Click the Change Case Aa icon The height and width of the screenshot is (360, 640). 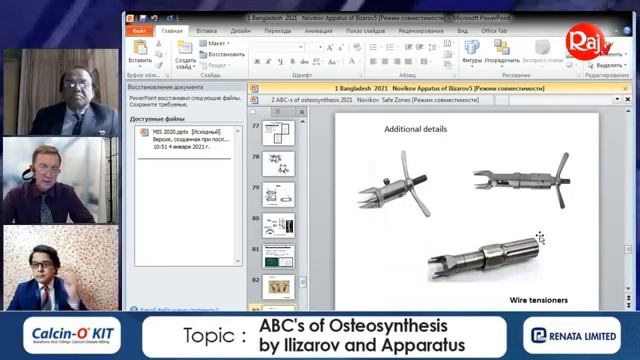pyautogui.click(x=332, y=62)
